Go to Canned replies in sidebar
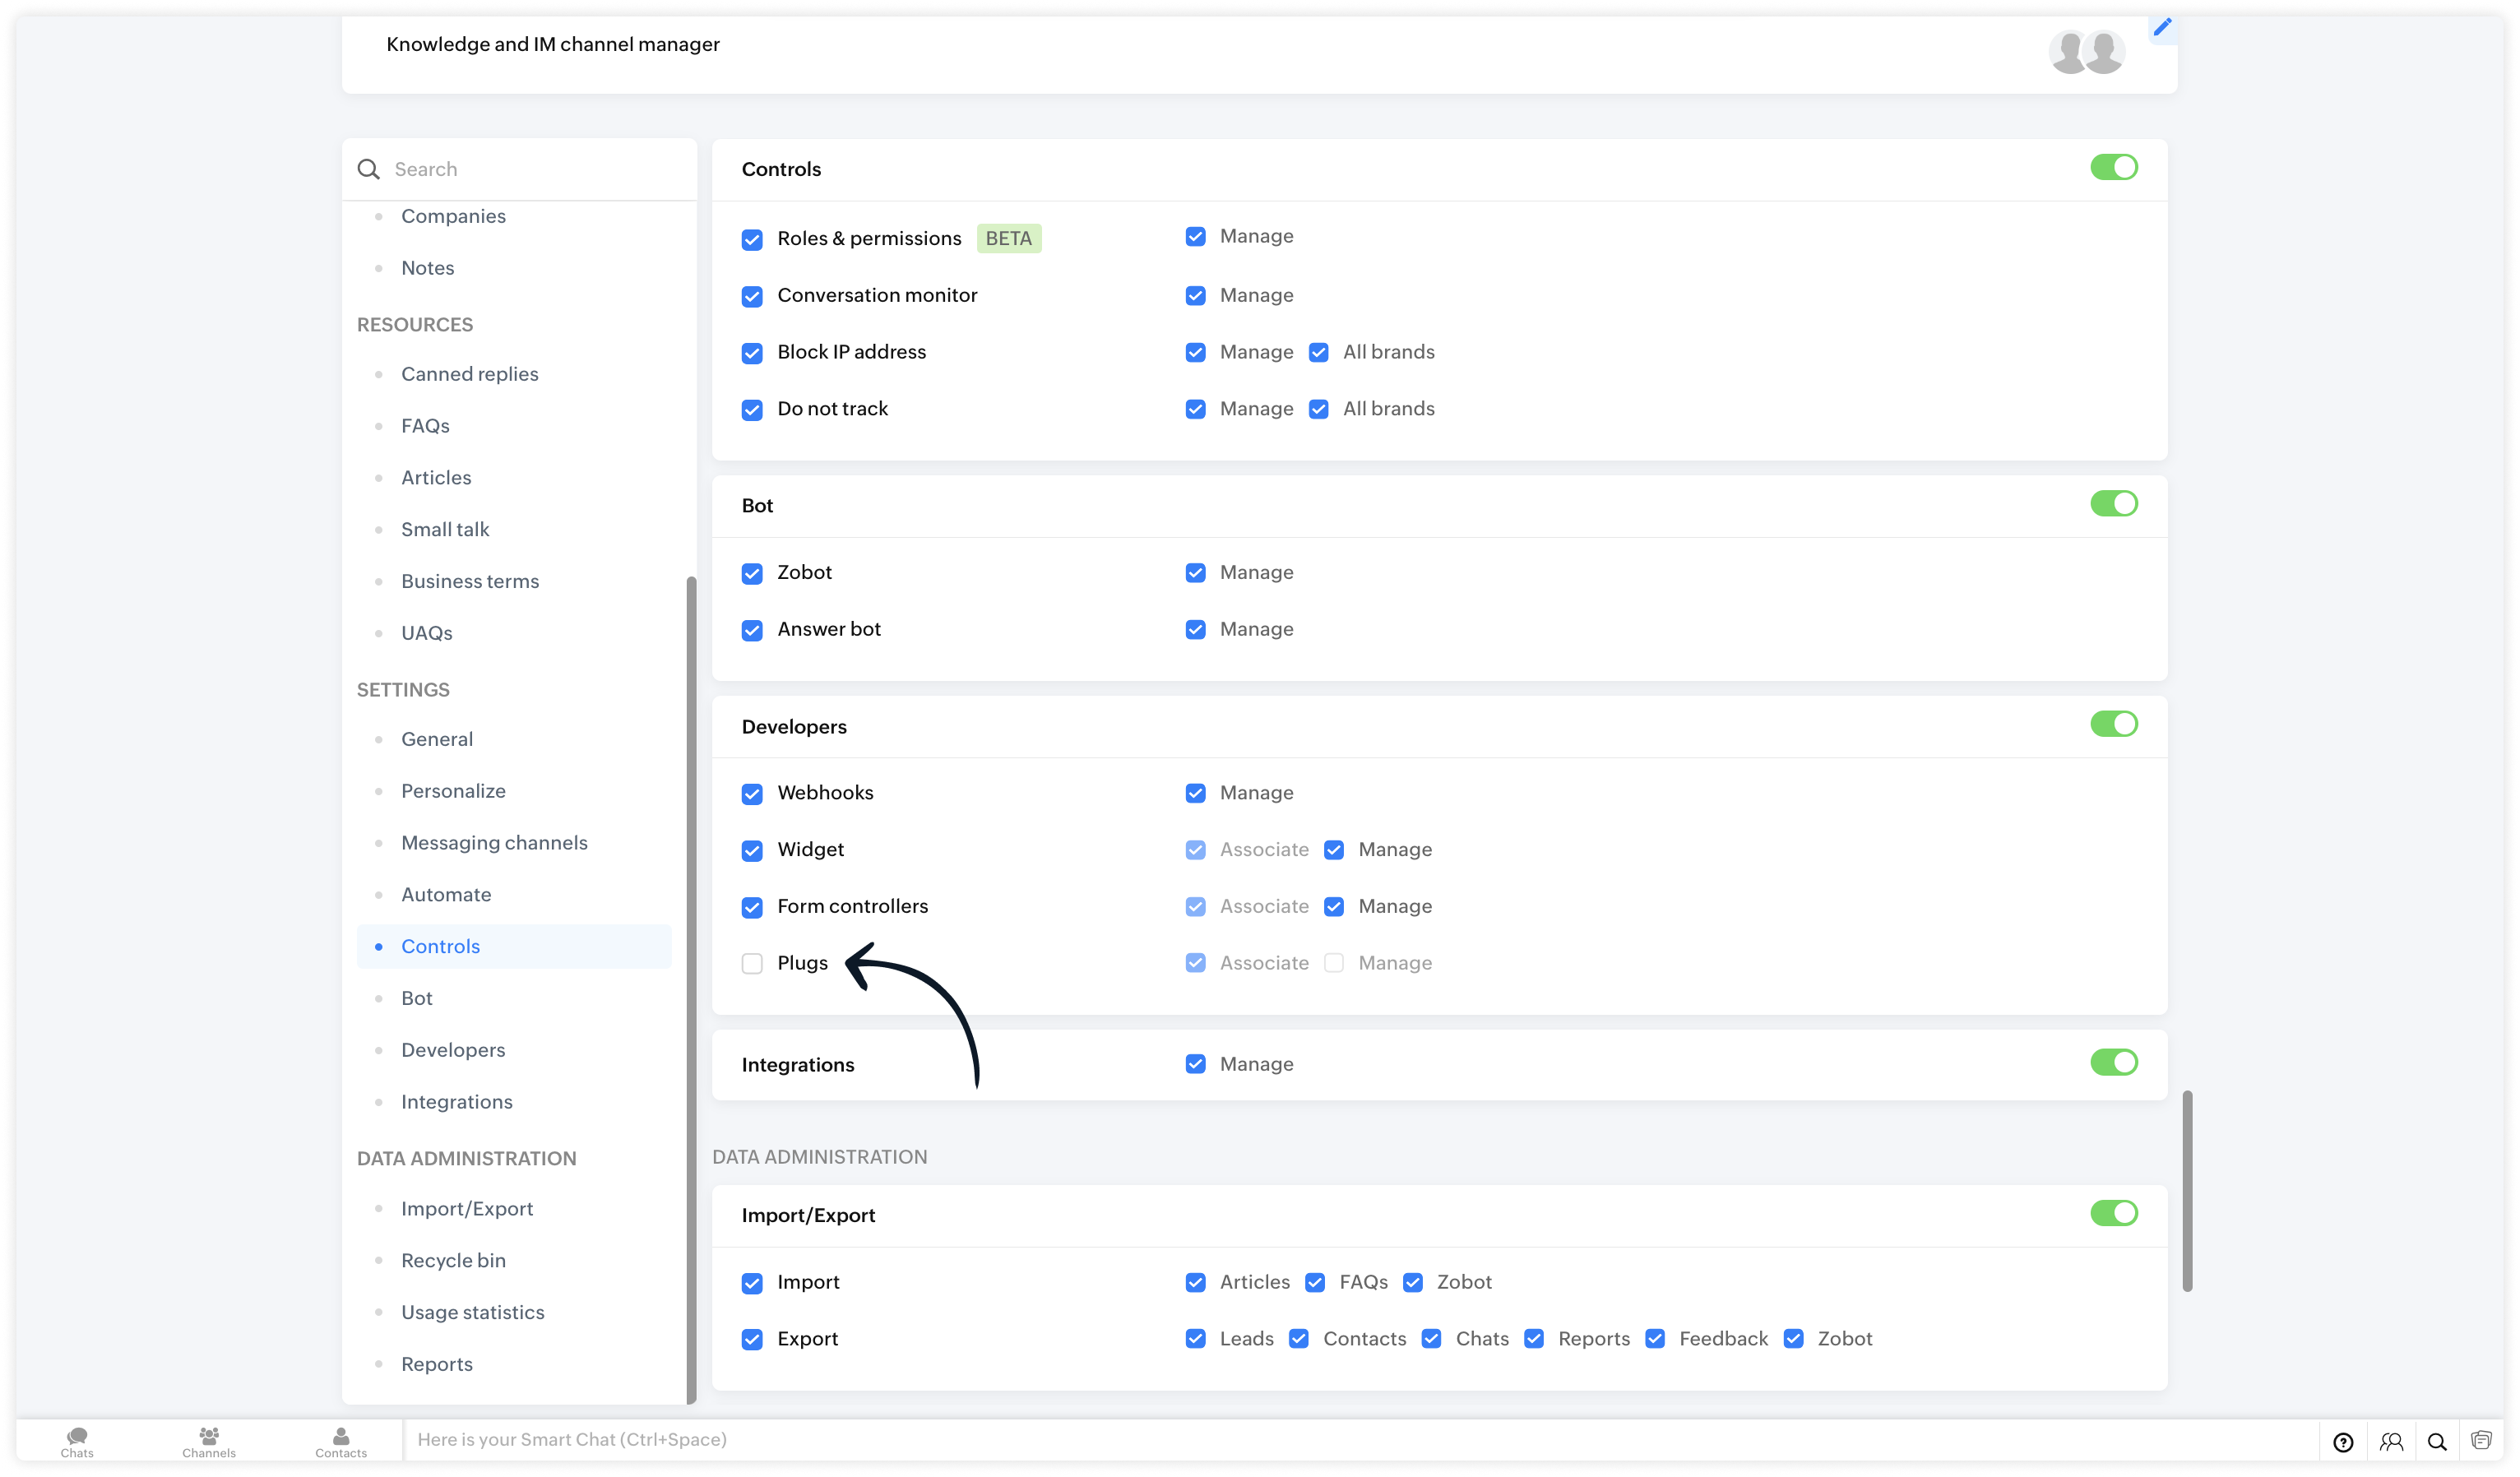The height and width of the screenshot is (1477, 2520). click(469, 374)
